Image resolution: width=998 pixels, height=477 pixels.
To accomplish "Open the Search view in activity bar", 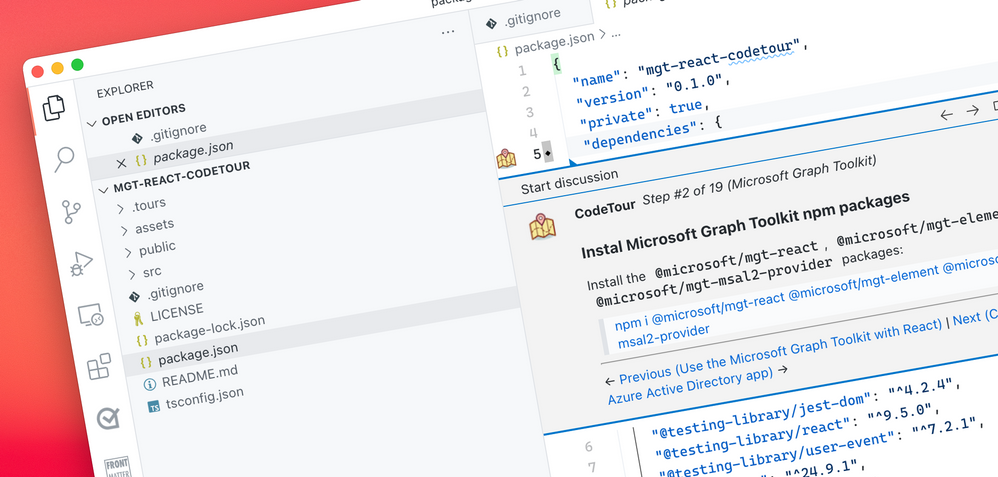I will pyautogui.click(x=64, y=159).
